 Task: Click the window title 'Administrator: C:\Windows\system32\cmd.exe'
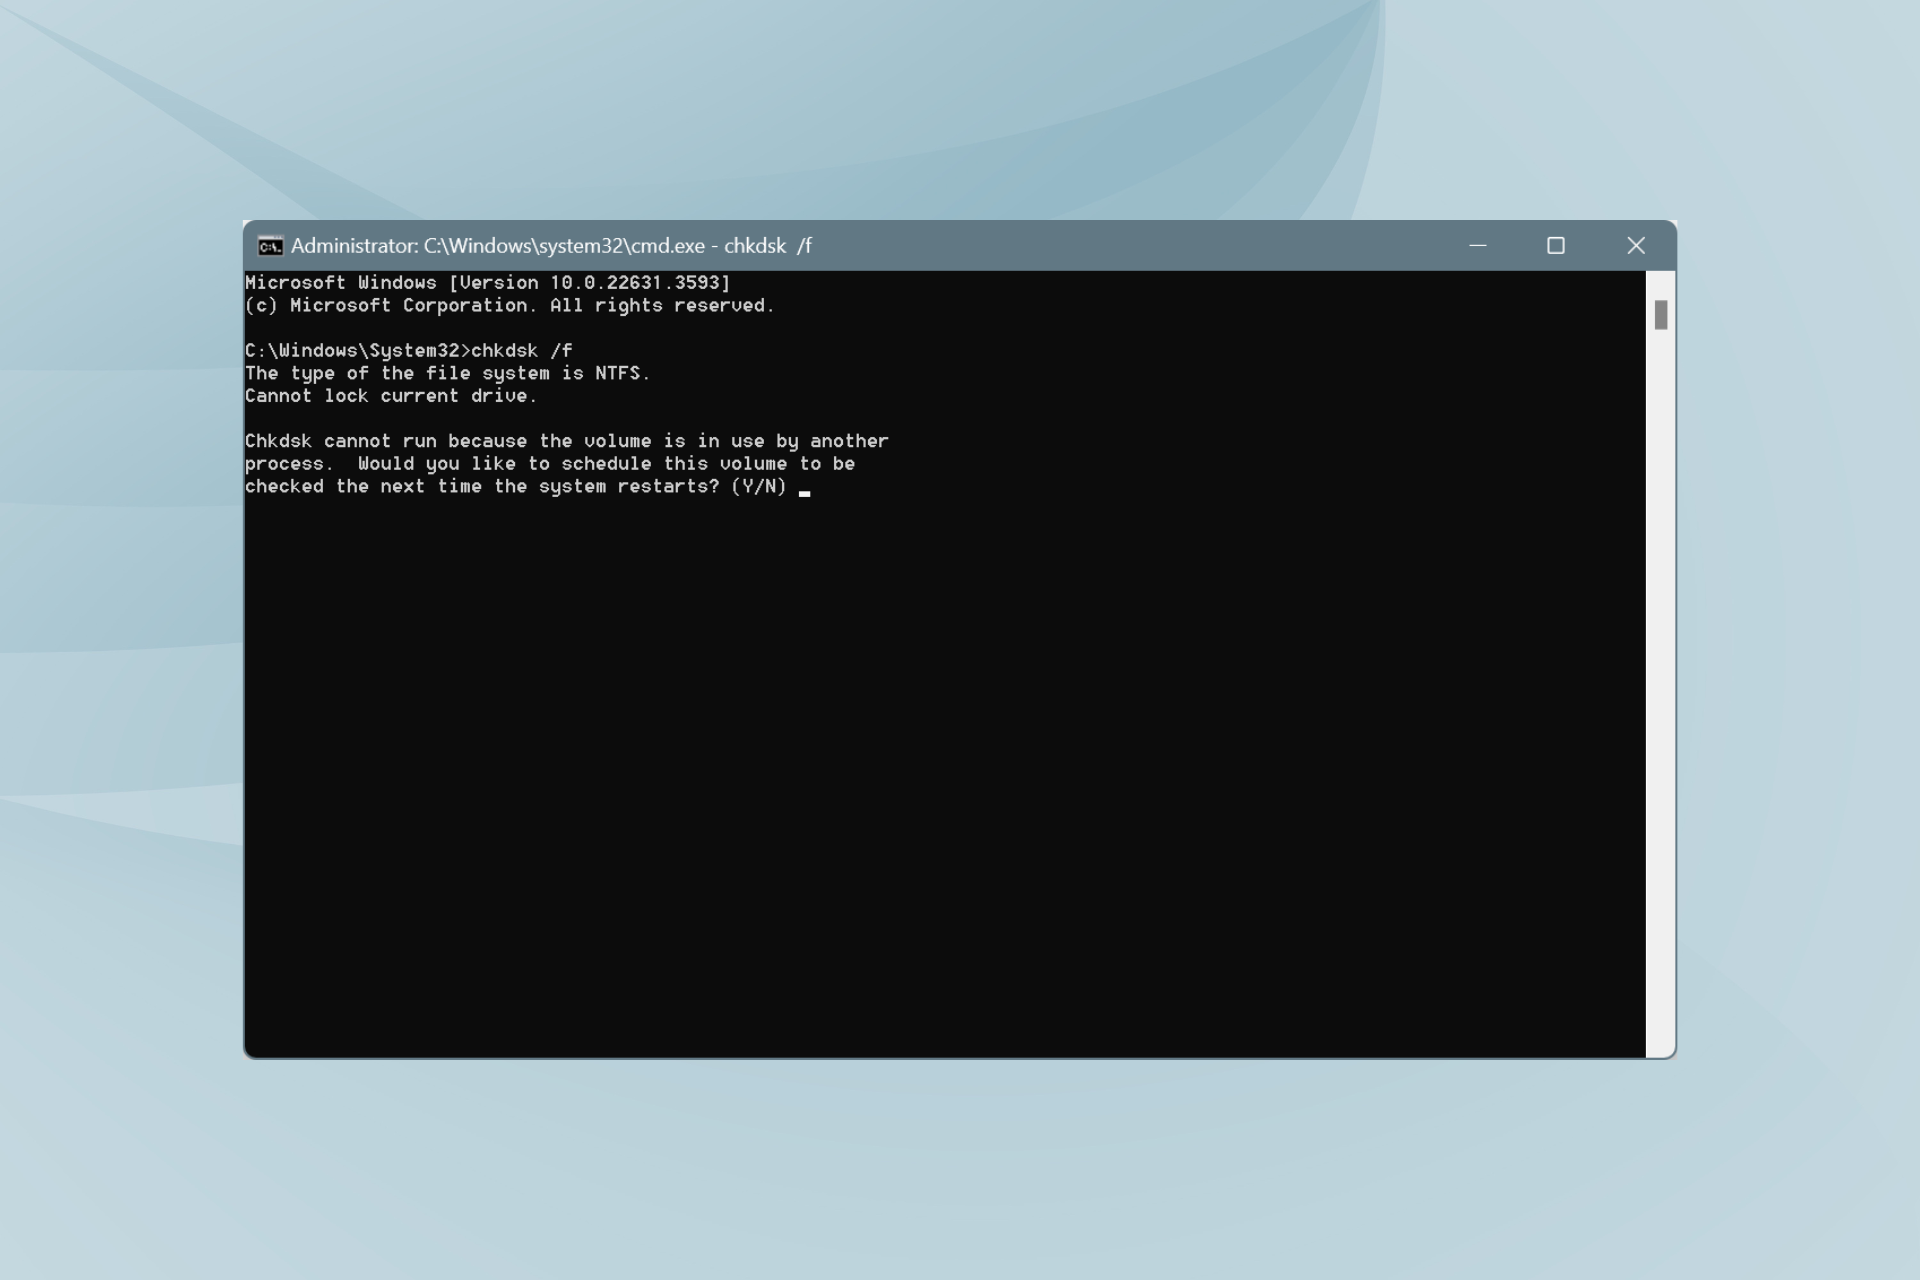point(551,246)
